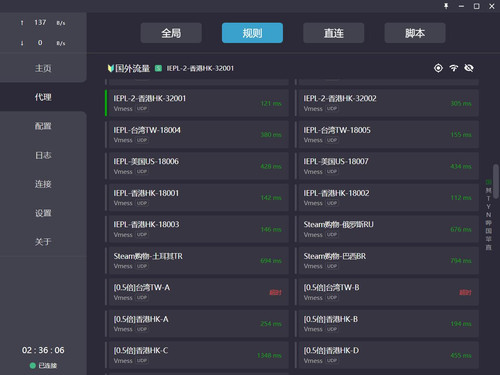Select the [0.5倍]台湾TW-B node
Viewport: 500px width, 375px height.
click(387, 292)
